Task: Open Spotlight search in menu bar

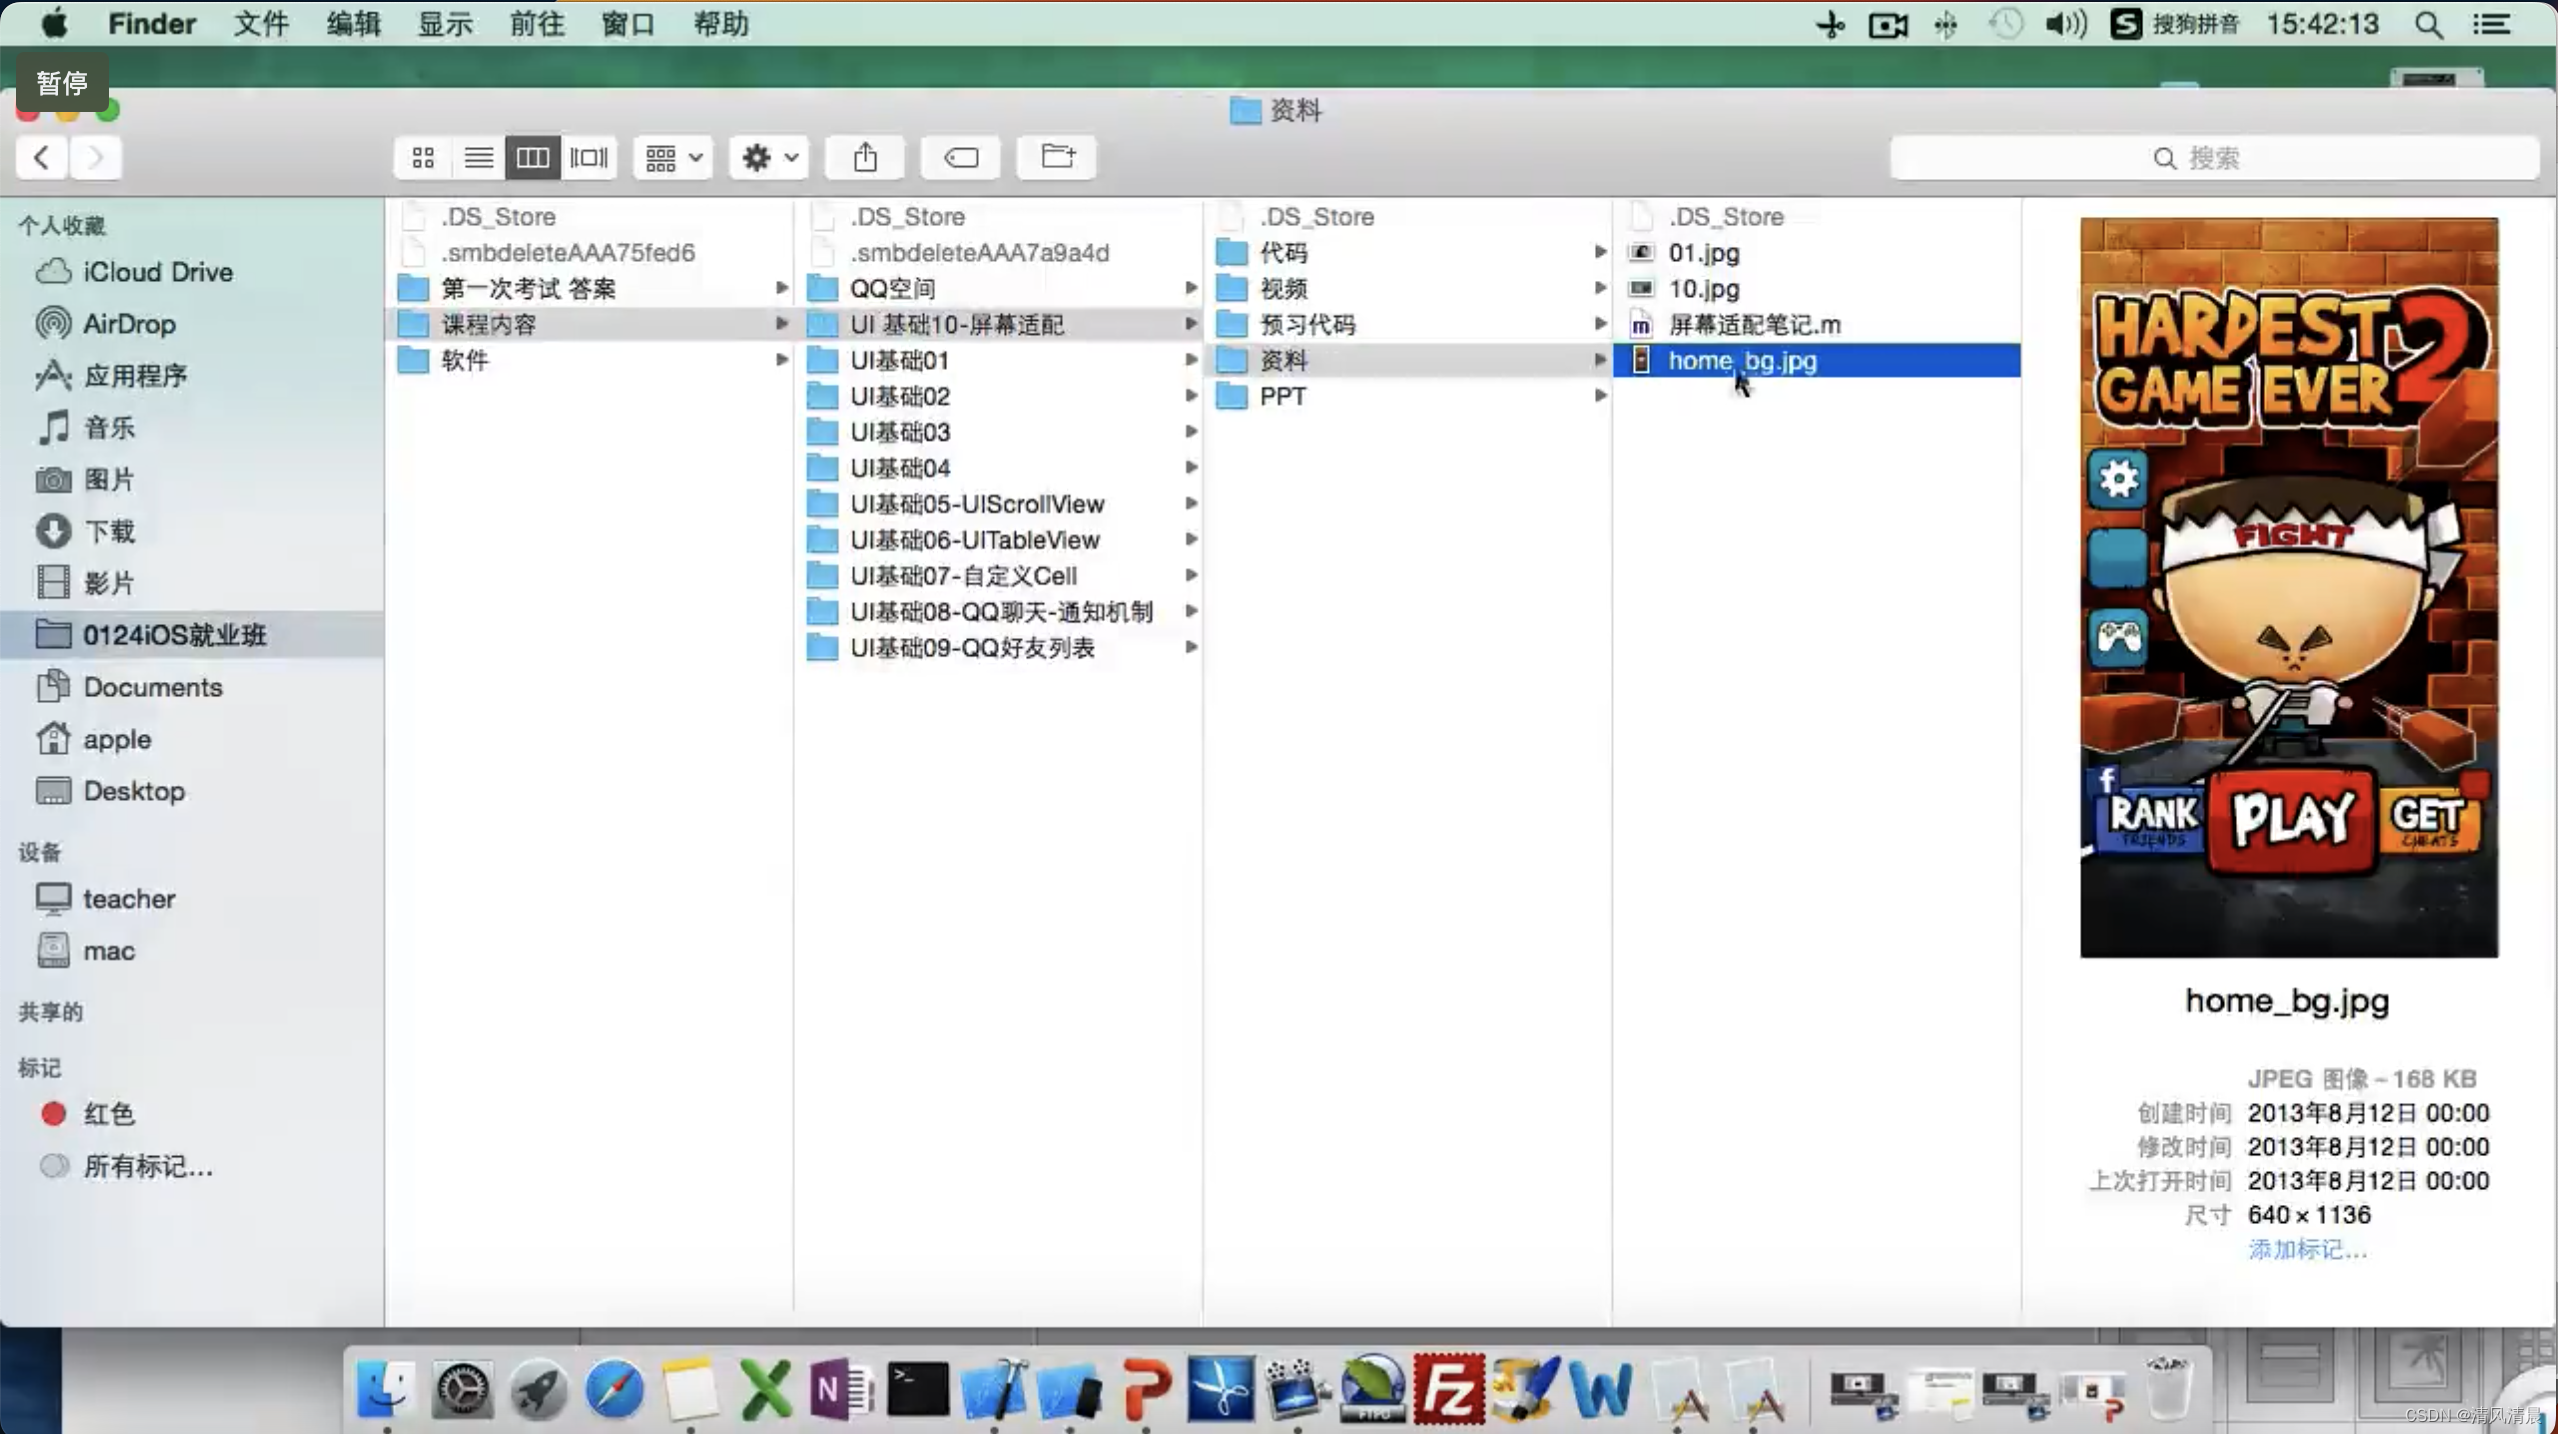Action: tap(2429, 24)
